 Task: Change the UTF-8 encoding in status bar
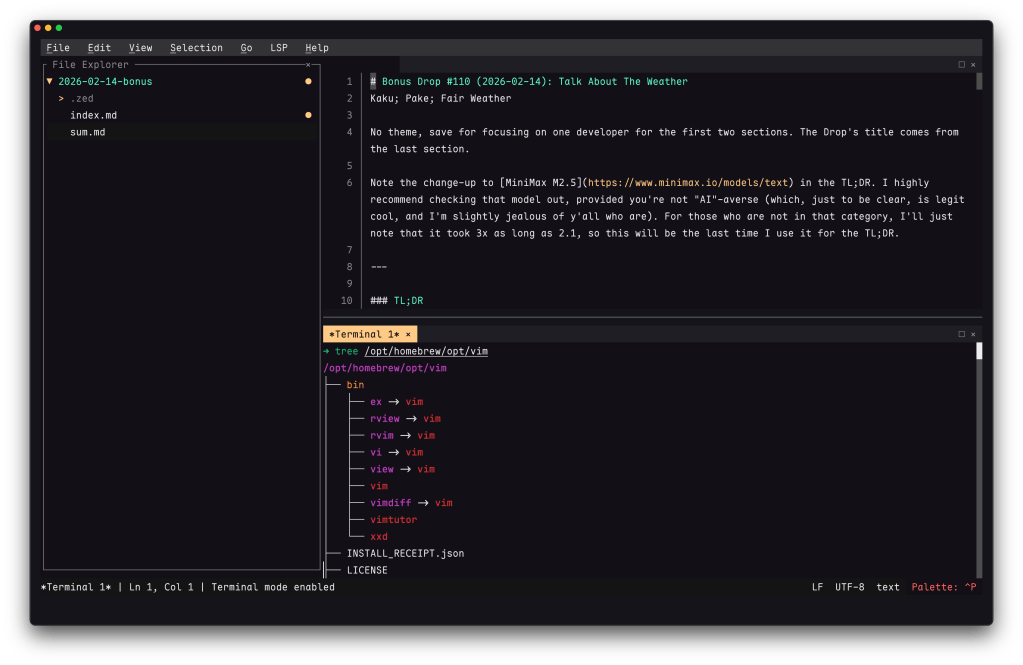click(x=849, y=587)
